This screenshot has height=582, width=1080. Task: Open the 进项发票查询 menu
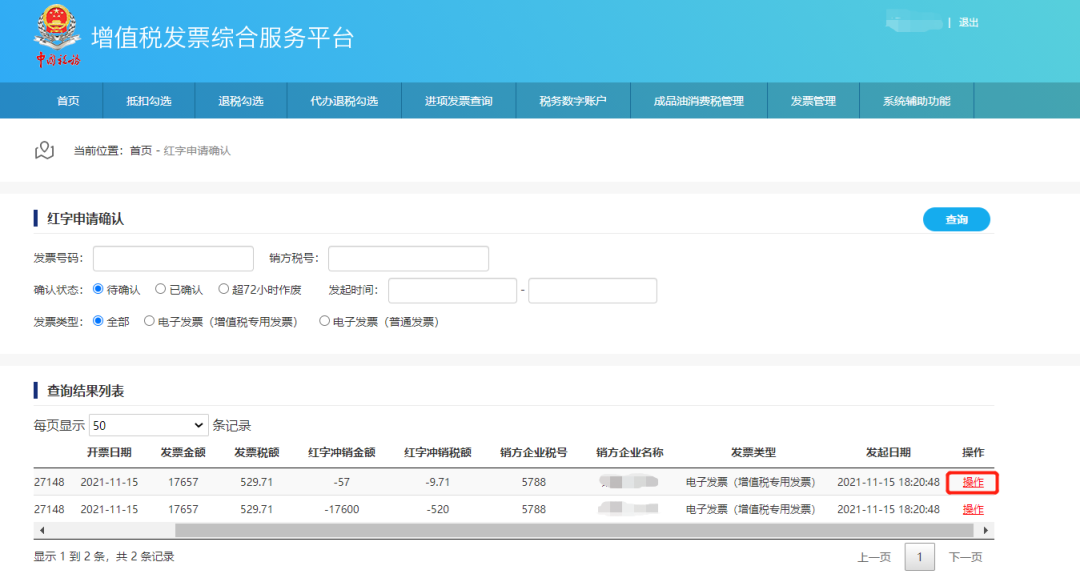[x=456, y=100]
